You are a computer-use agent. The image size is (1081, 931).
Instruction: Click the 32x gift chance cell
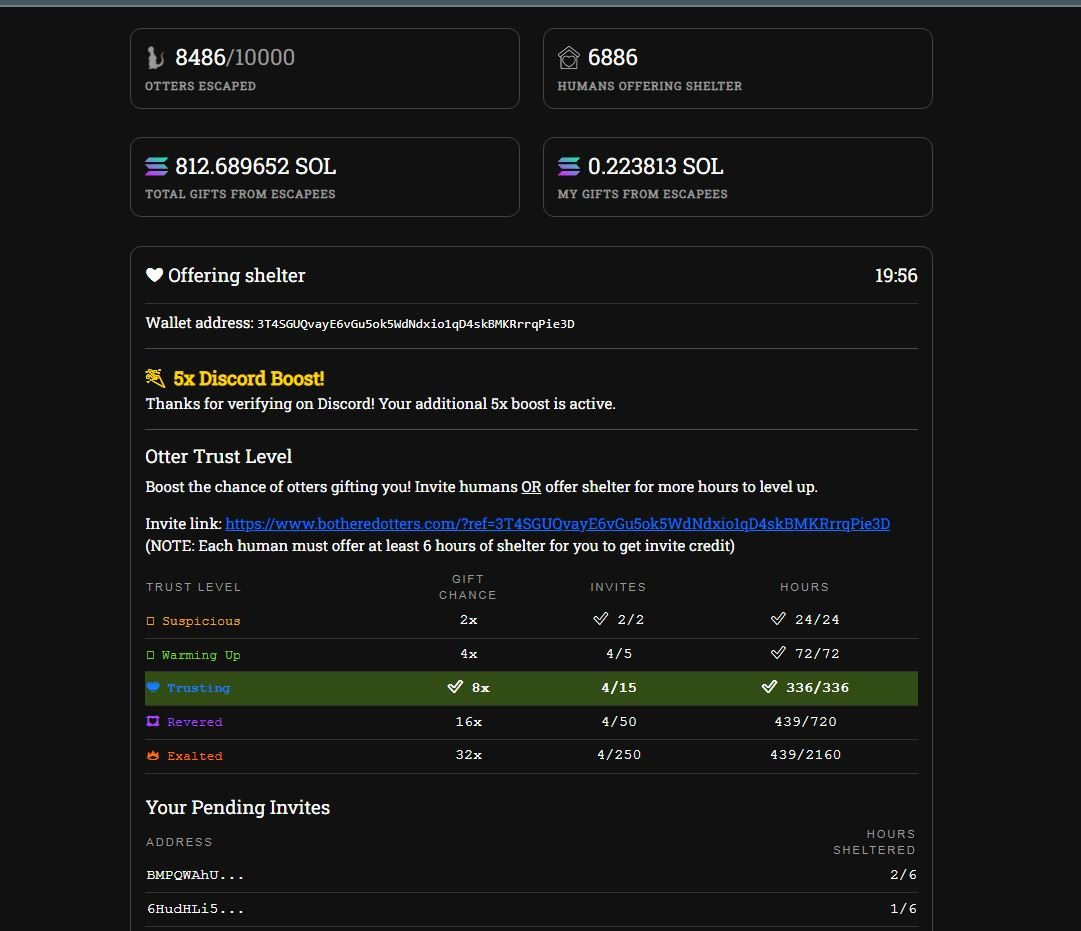[469, 755]
